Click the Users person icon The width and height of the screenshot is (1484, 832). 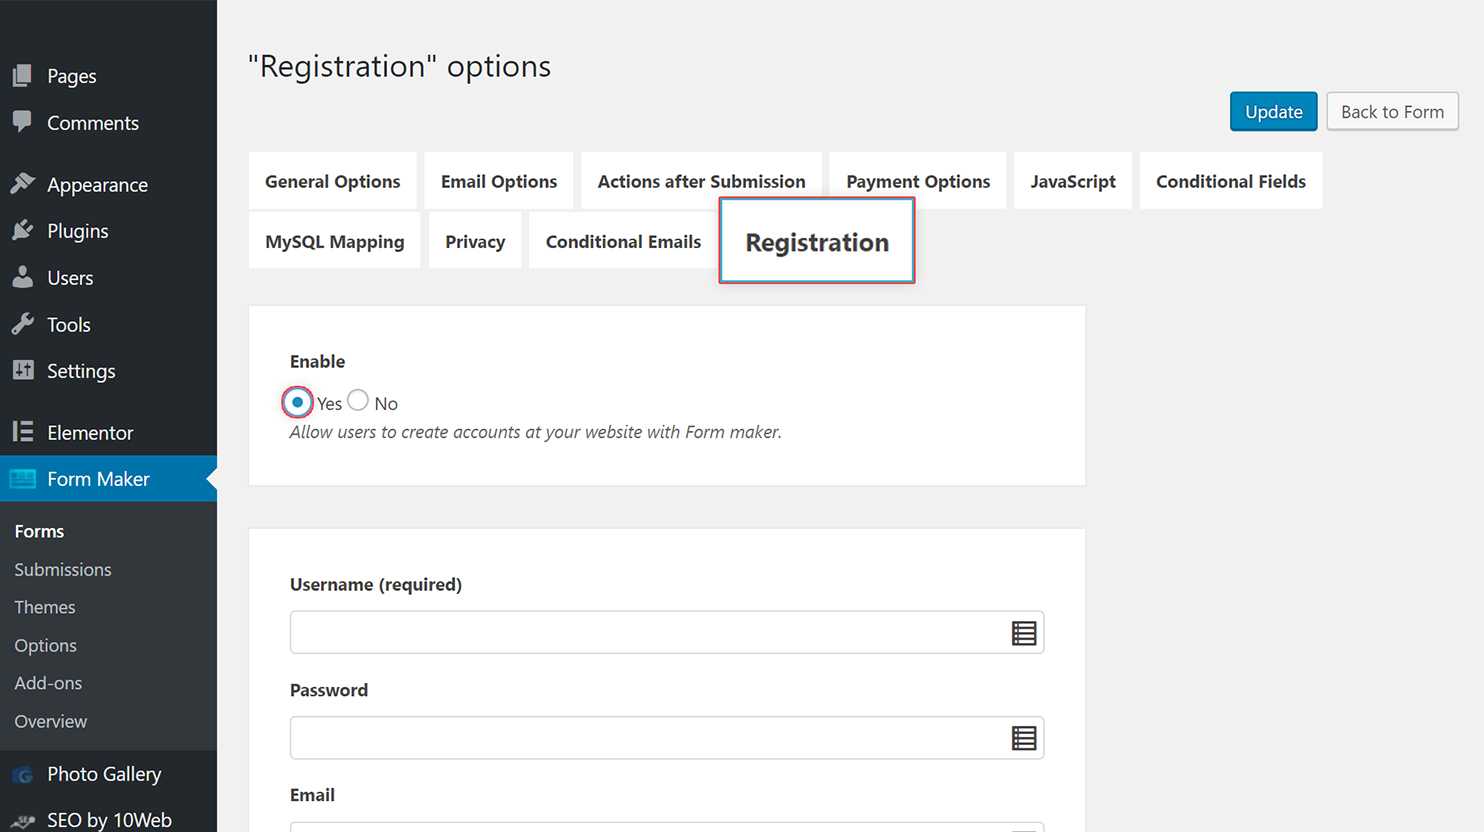coord(22,277)
